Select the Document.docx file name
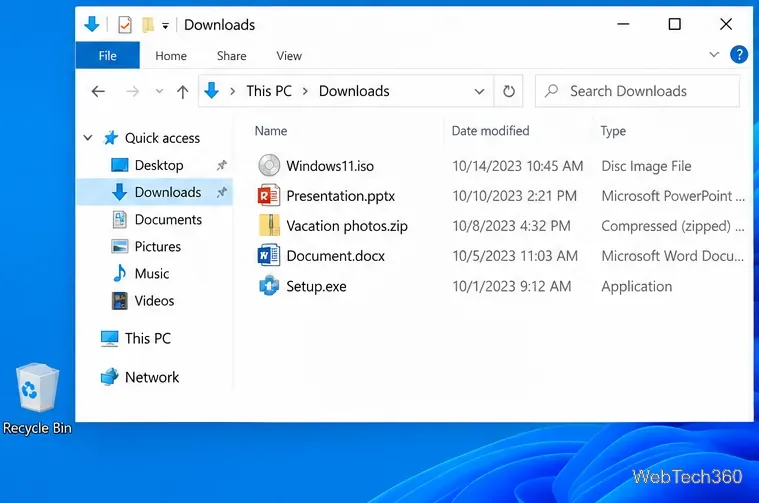This screenshot has height=503, width=759. click(x=335, y=256)
